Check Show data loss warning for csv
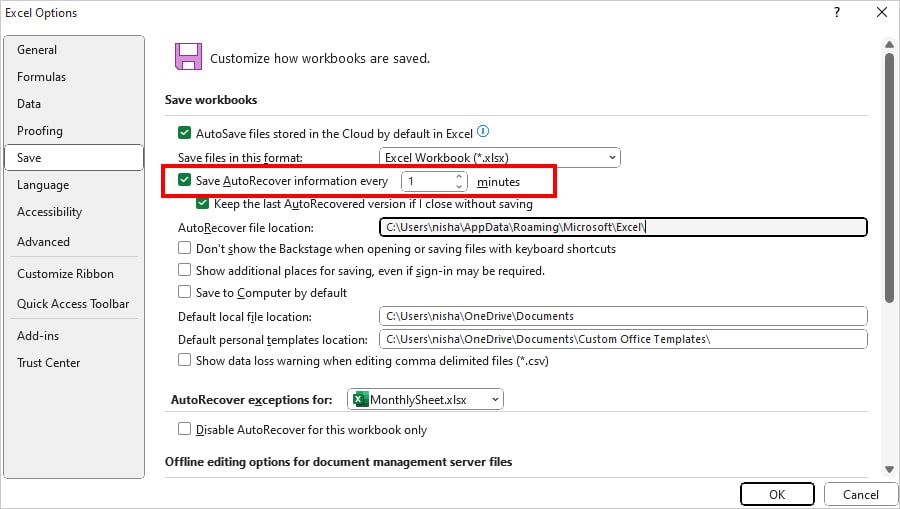This screenshot has height=509, width=900. [x=184, y=360]
